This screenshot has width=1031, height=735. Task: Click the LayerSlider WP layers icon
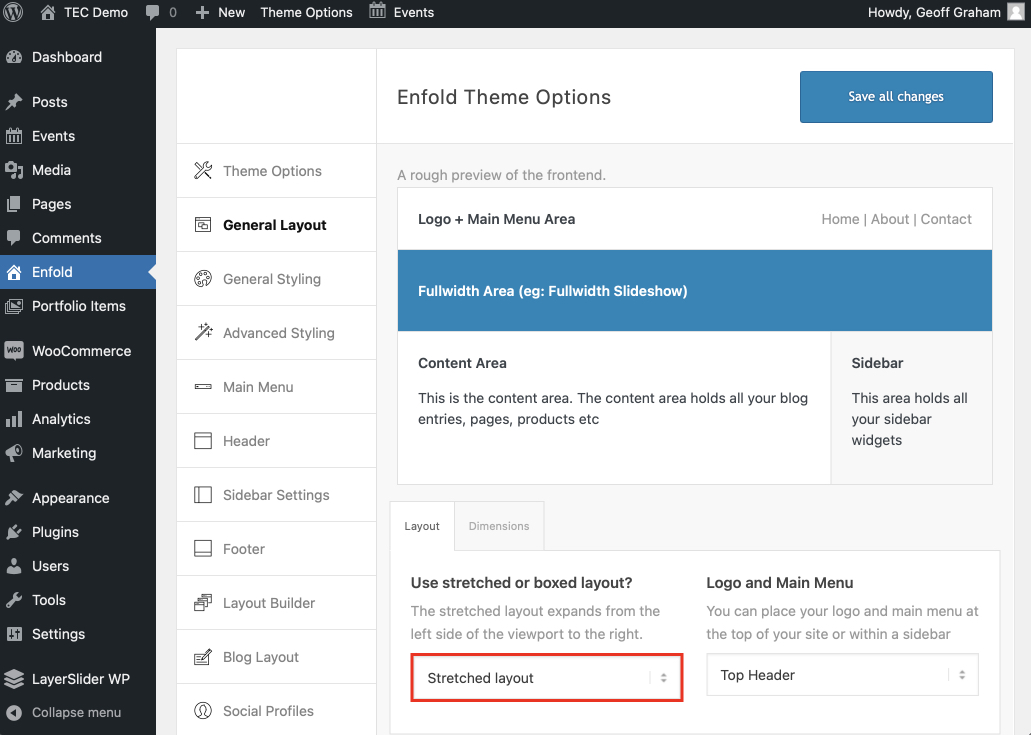click(x=14, y=678)
